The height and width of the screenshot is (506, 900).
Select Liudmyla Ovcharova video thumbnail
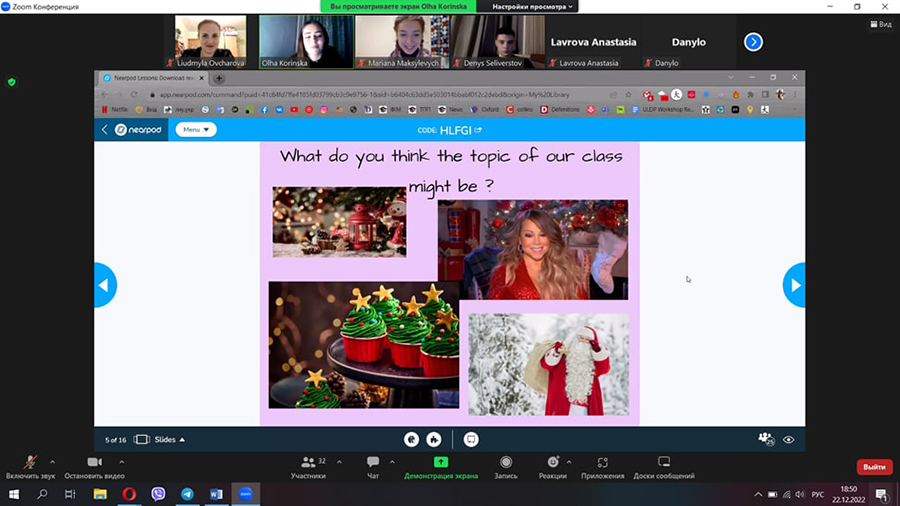[x=211, y=42]
